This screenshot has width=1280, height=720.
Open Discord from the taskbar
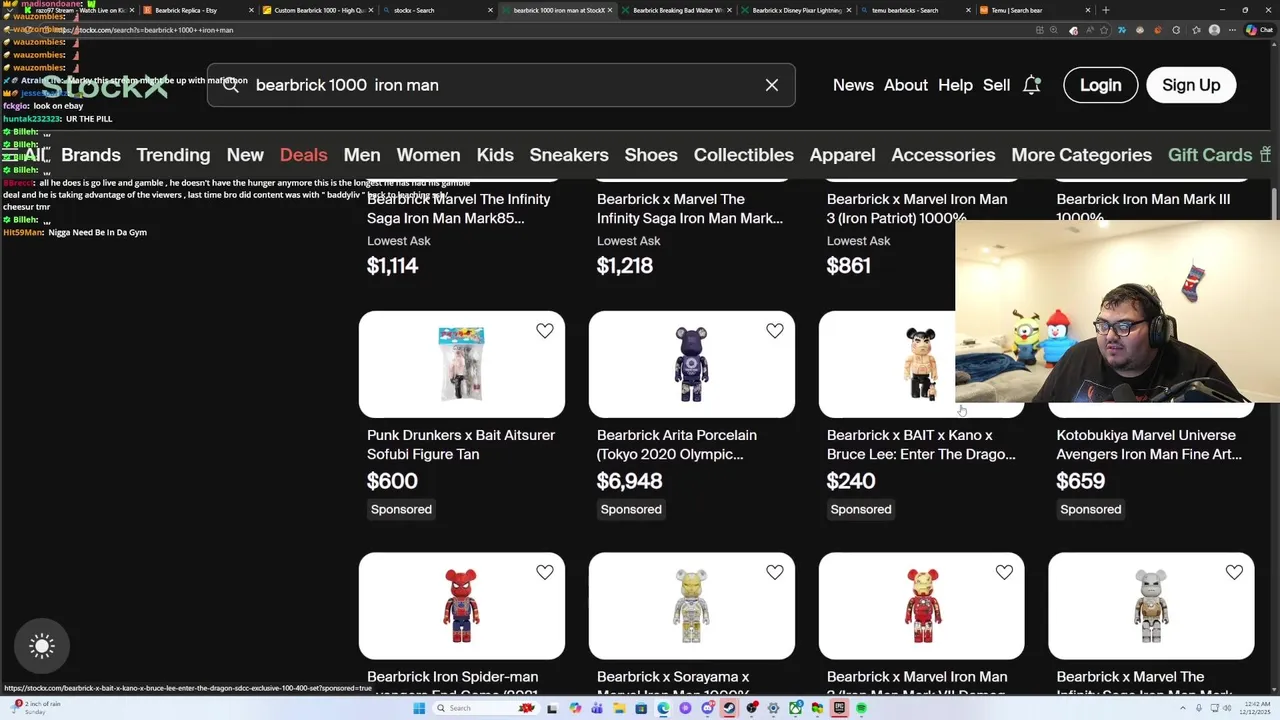pyautogui.click(x=708, y=708)
